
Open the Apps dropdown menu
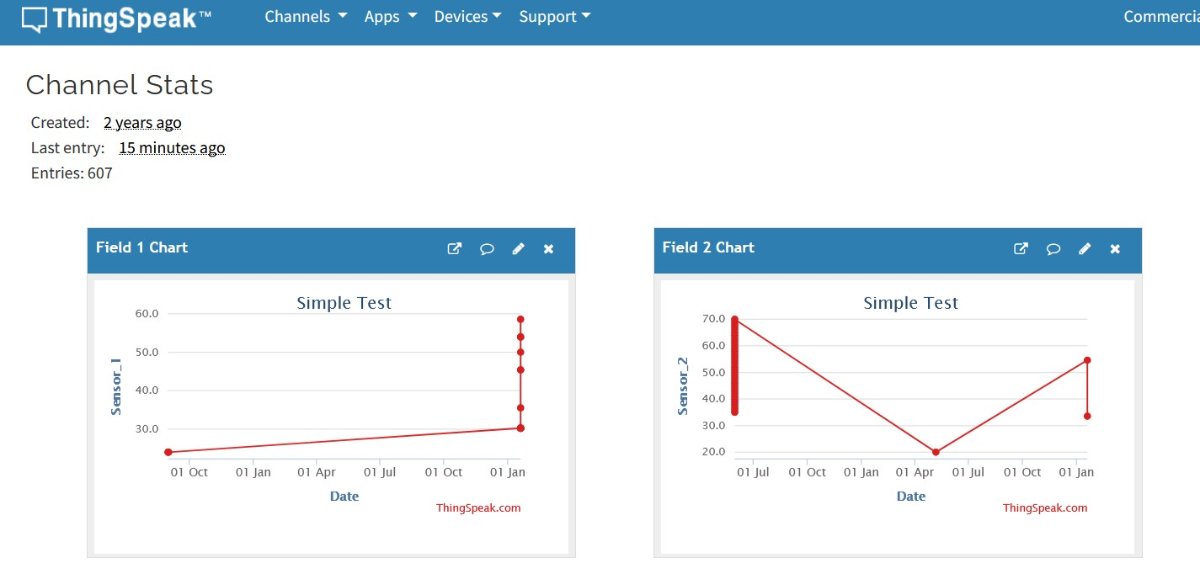tap(389, 17)
